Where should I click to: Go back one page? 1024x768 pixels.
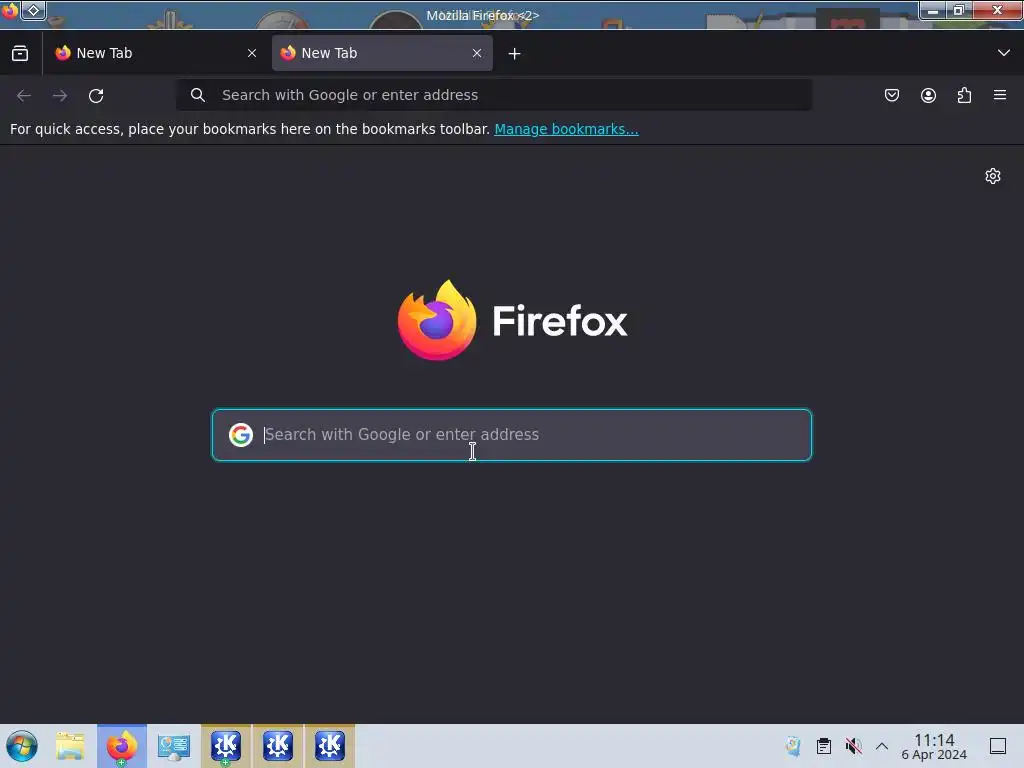(x=24, y=95)
